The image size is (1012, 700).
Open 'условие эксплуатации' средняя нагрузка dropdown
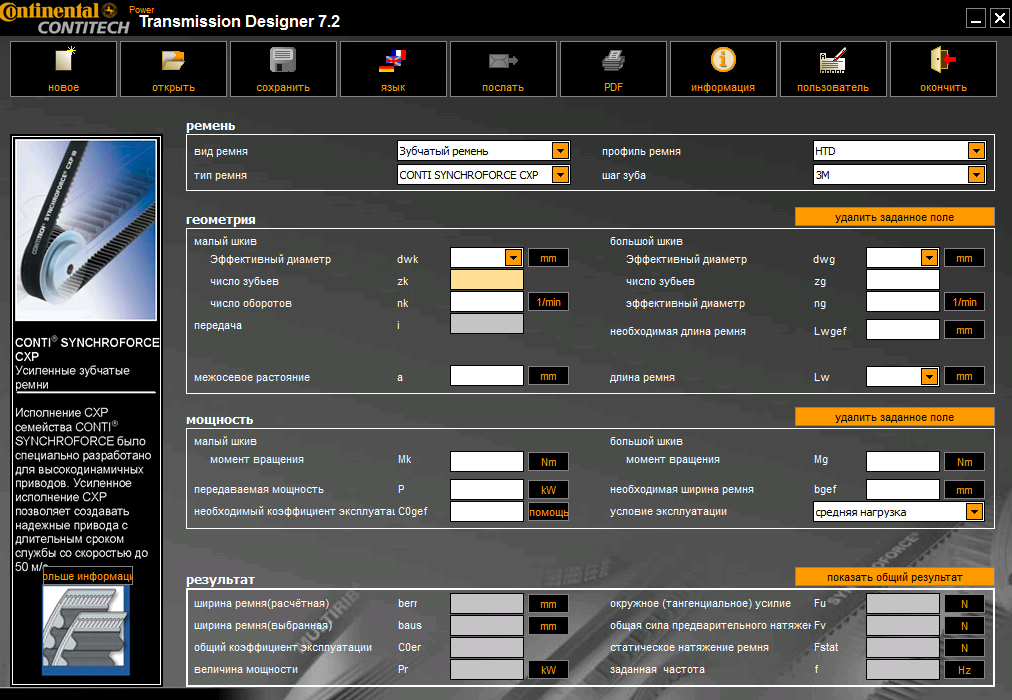coord(974,512)
